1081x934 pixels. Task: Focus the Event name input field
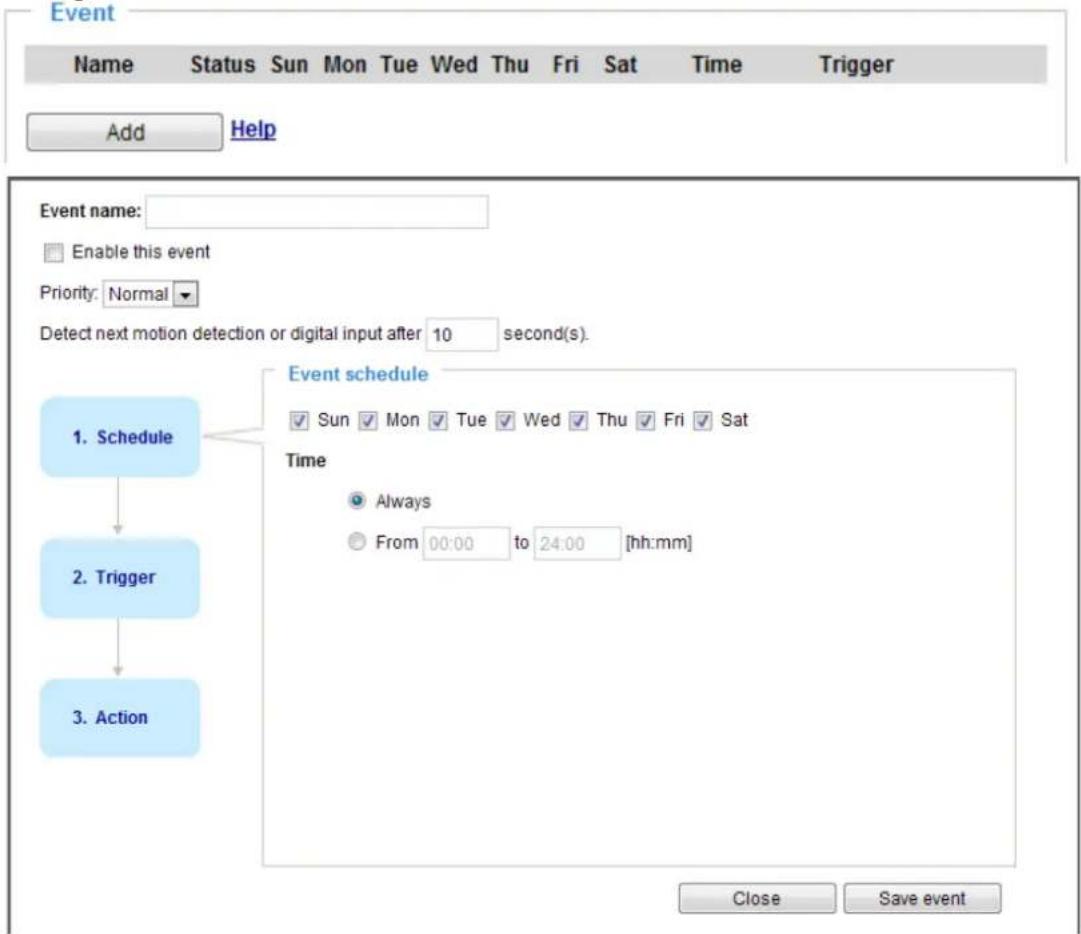317,212
